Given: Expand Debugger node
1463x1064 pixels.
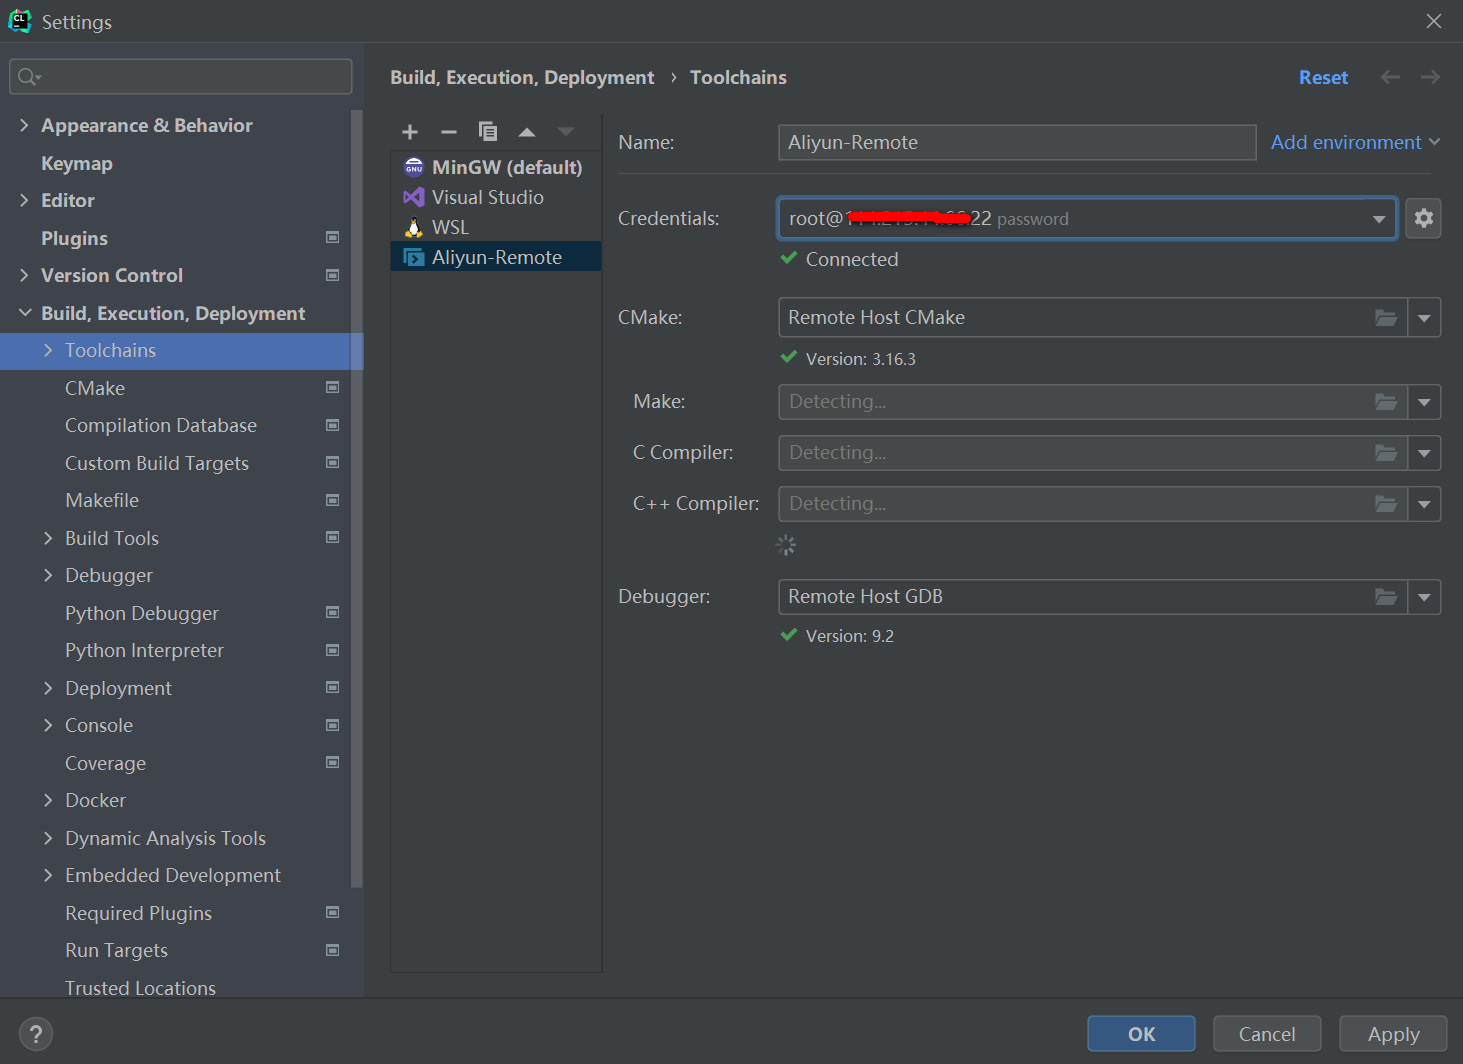Looking at the screenshot, I should click(48, 575).
